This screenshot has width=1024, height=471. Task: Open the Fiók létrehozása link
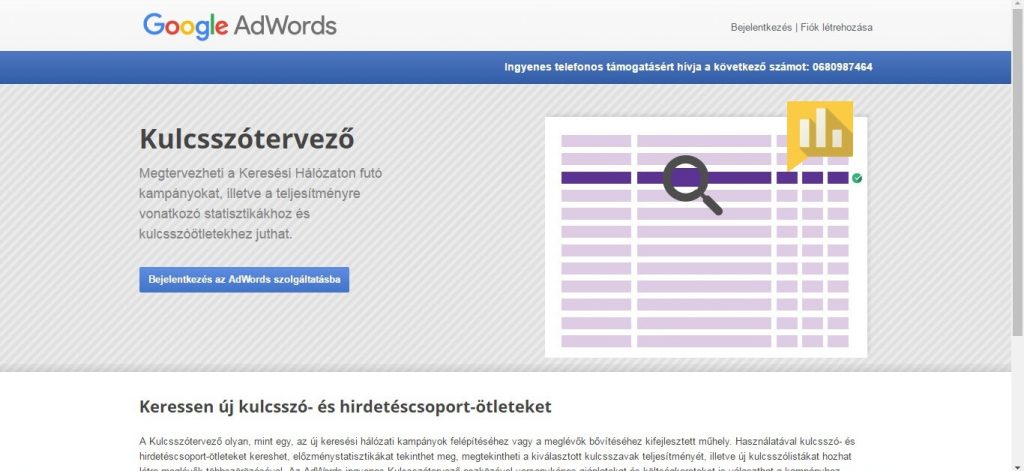pyautogui.click(x=837, y=27)
